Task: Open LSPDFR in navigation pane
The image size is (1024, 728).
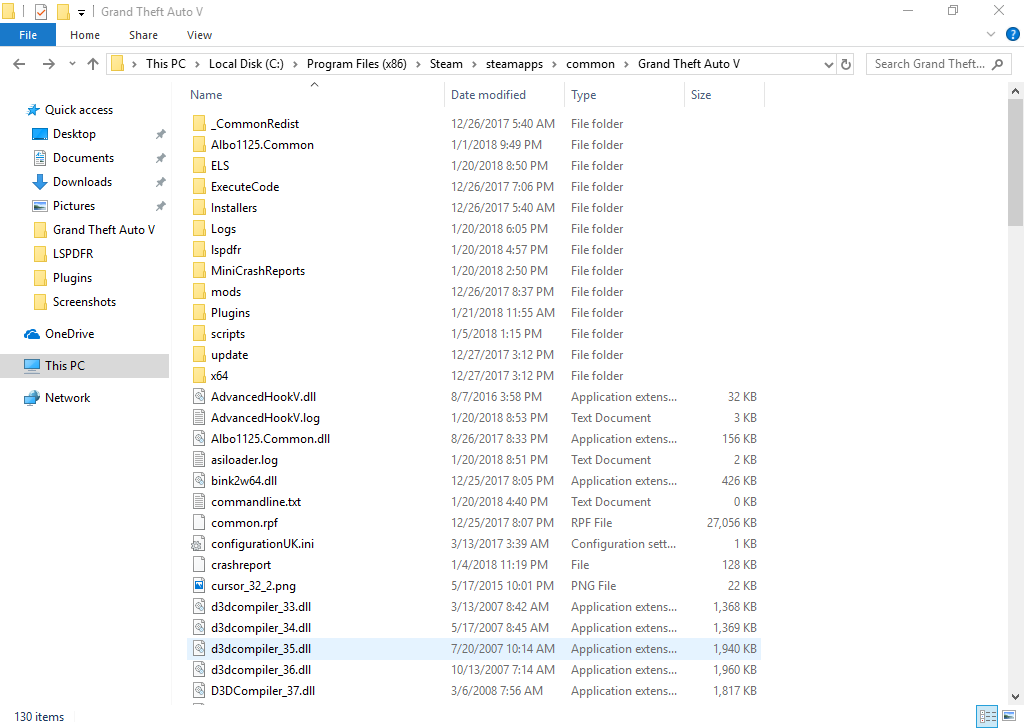Action: (72, 253)
